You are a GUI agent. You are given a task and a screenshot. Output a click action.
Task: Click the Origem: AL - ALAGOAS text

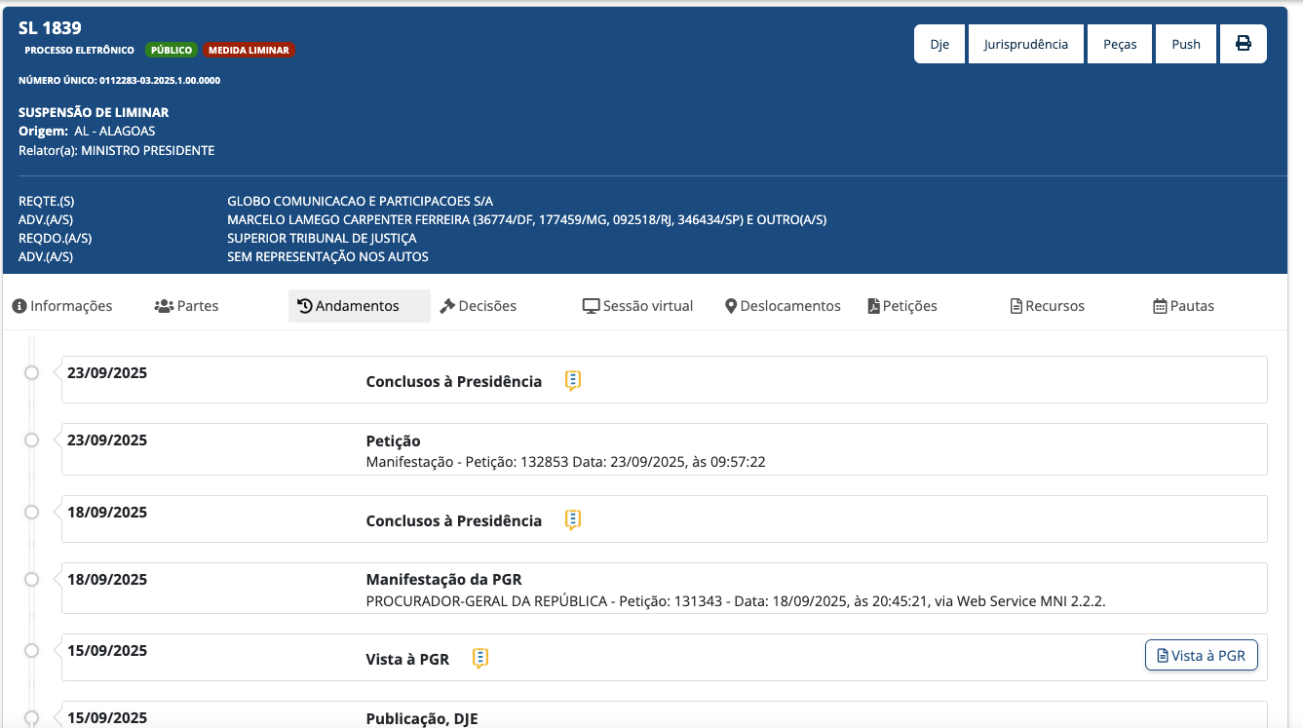[x=87, y=131]
